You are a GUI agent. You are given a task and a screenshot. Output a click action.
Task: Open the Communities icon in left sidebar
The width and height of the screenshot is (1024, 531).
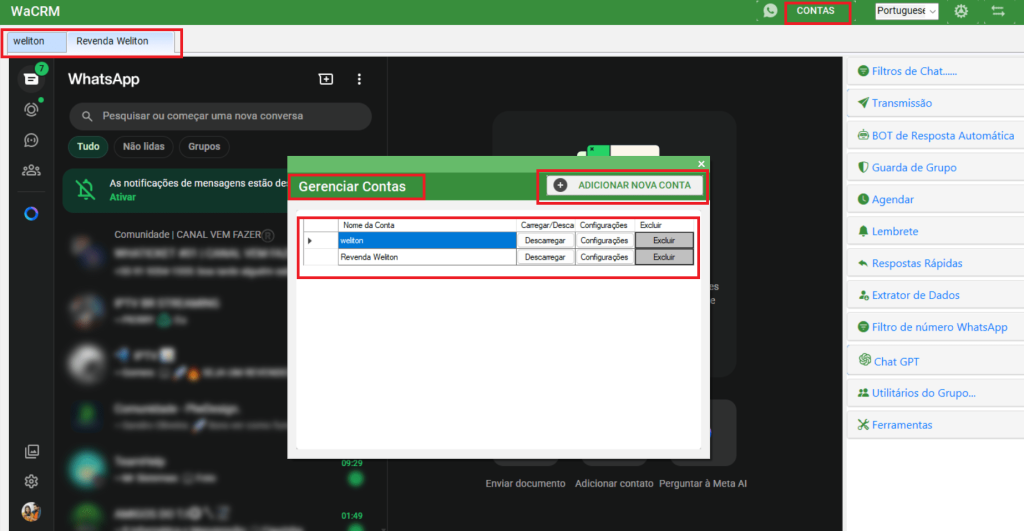31,170
